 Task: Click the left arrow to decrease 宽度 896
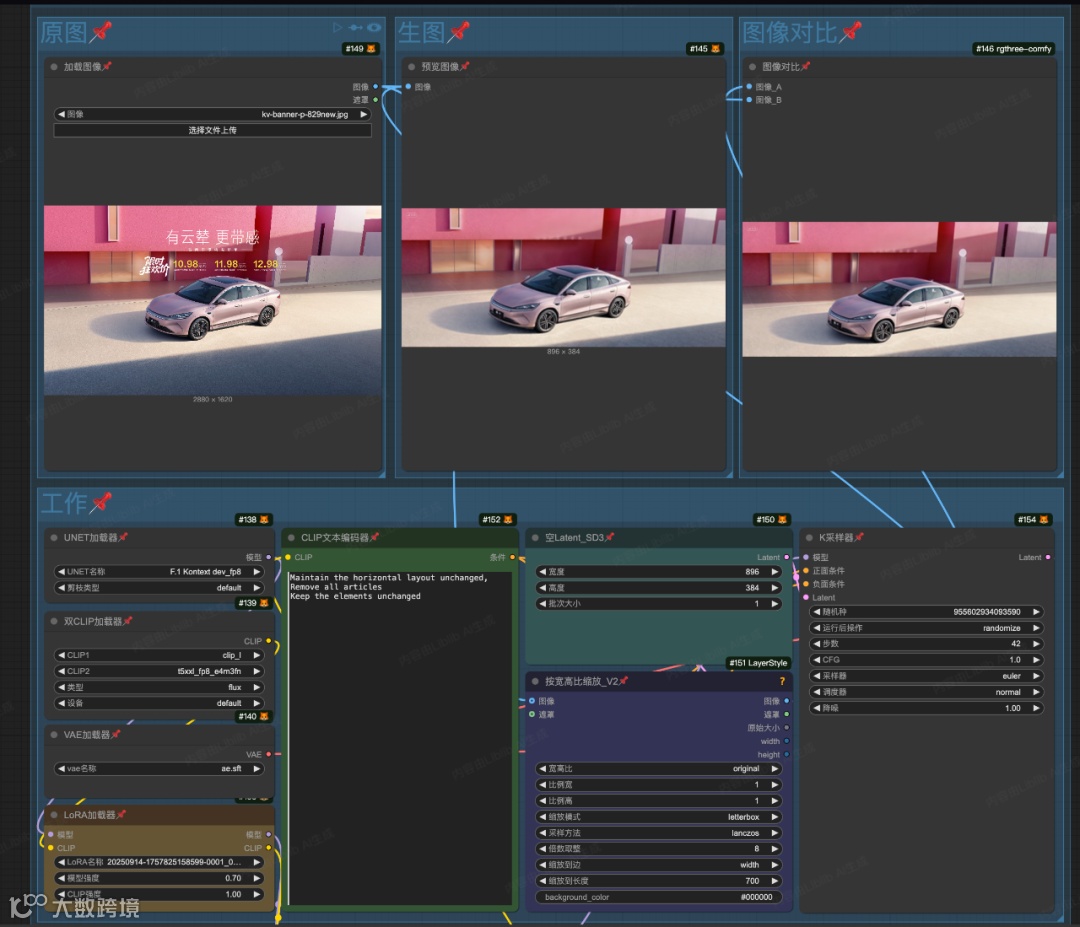(x=543, y=572)
